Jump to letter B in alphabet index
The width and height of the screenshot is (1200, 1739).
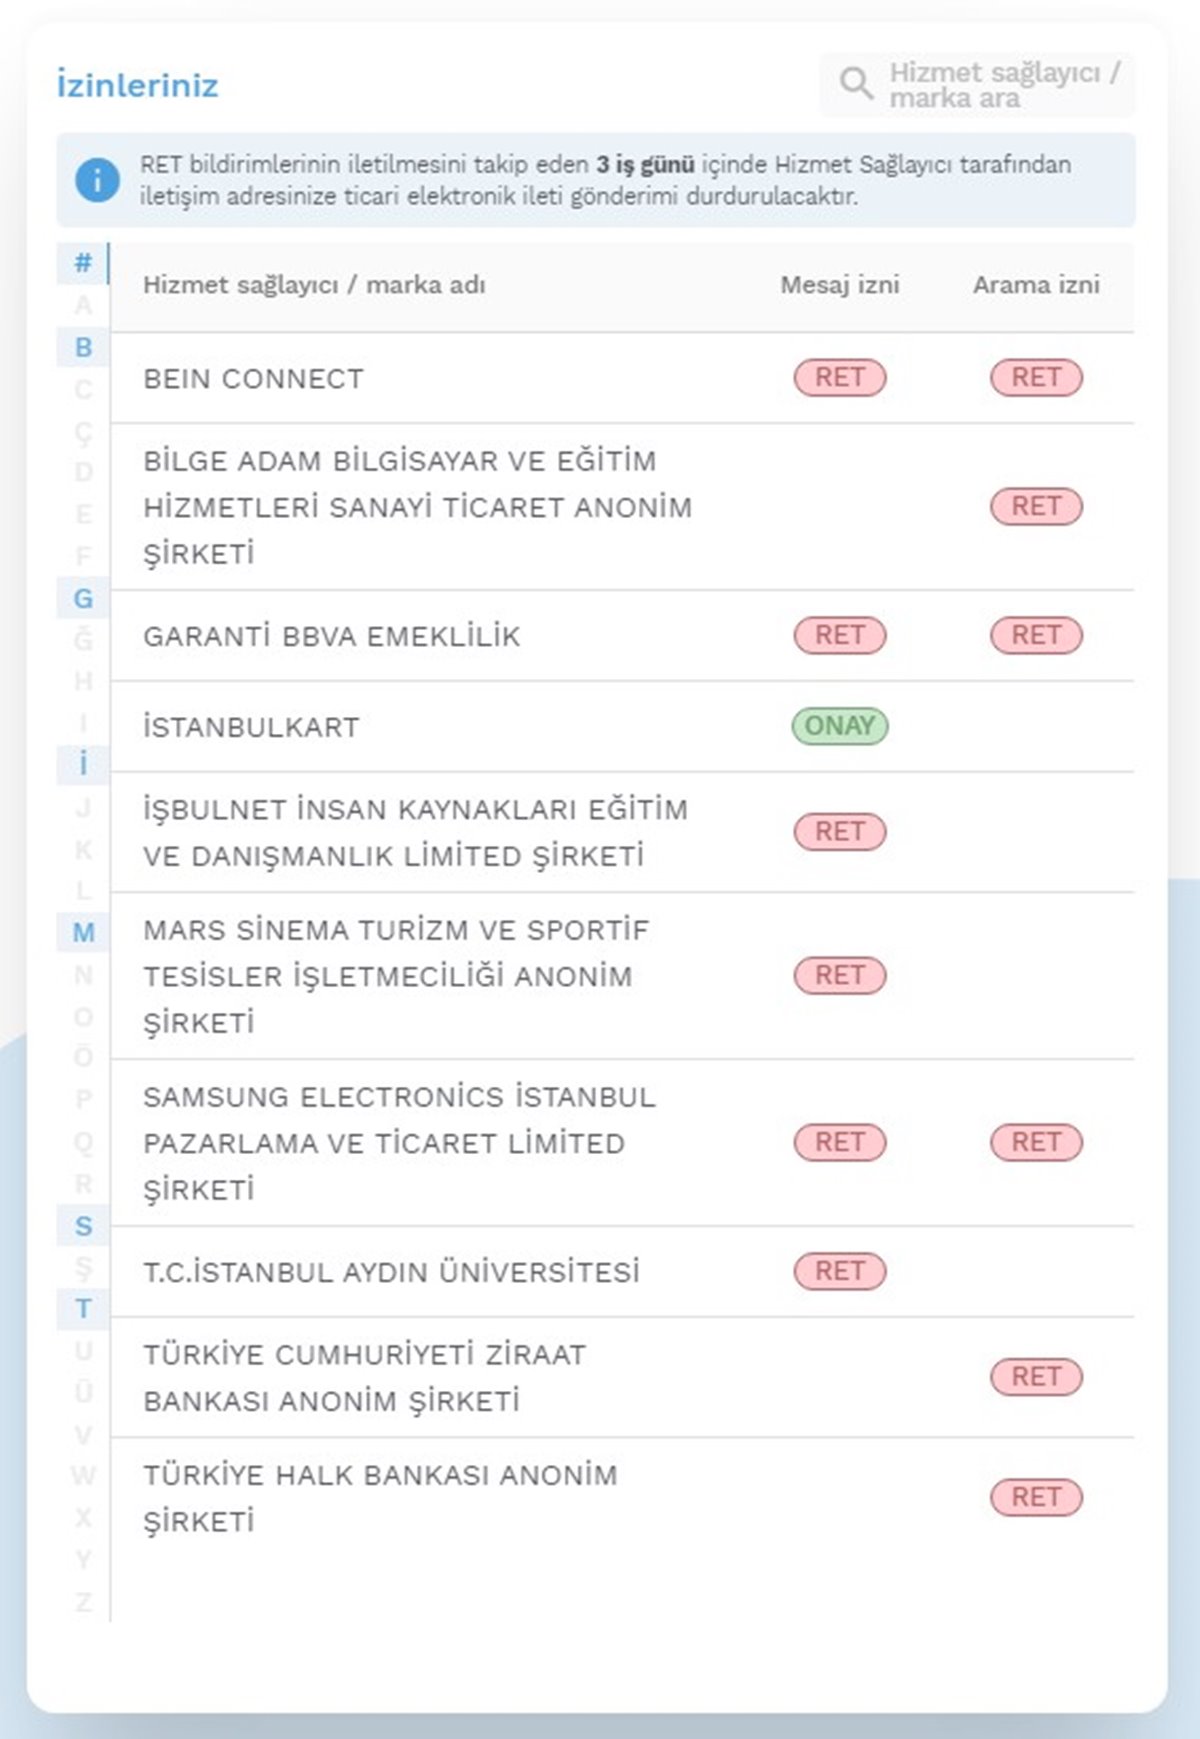[84, 348]
